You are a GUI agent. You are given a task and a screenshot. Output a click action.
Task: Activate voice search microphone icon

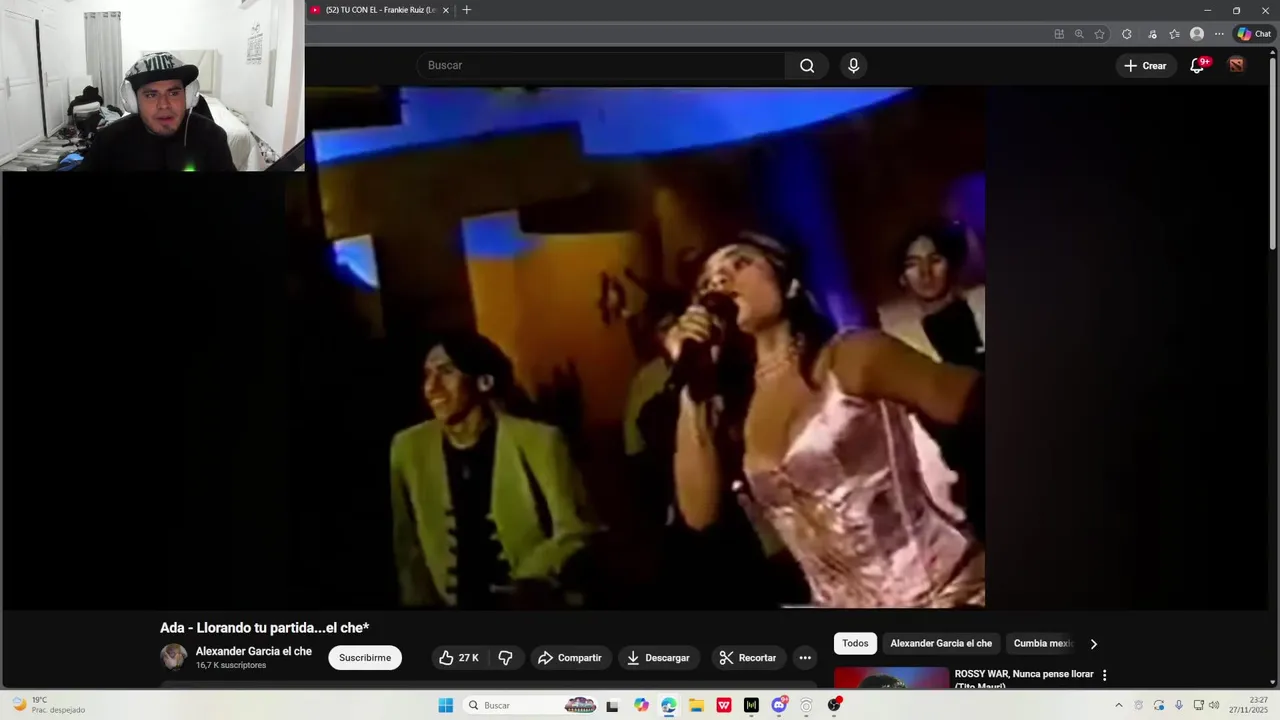tap(853, 66)
